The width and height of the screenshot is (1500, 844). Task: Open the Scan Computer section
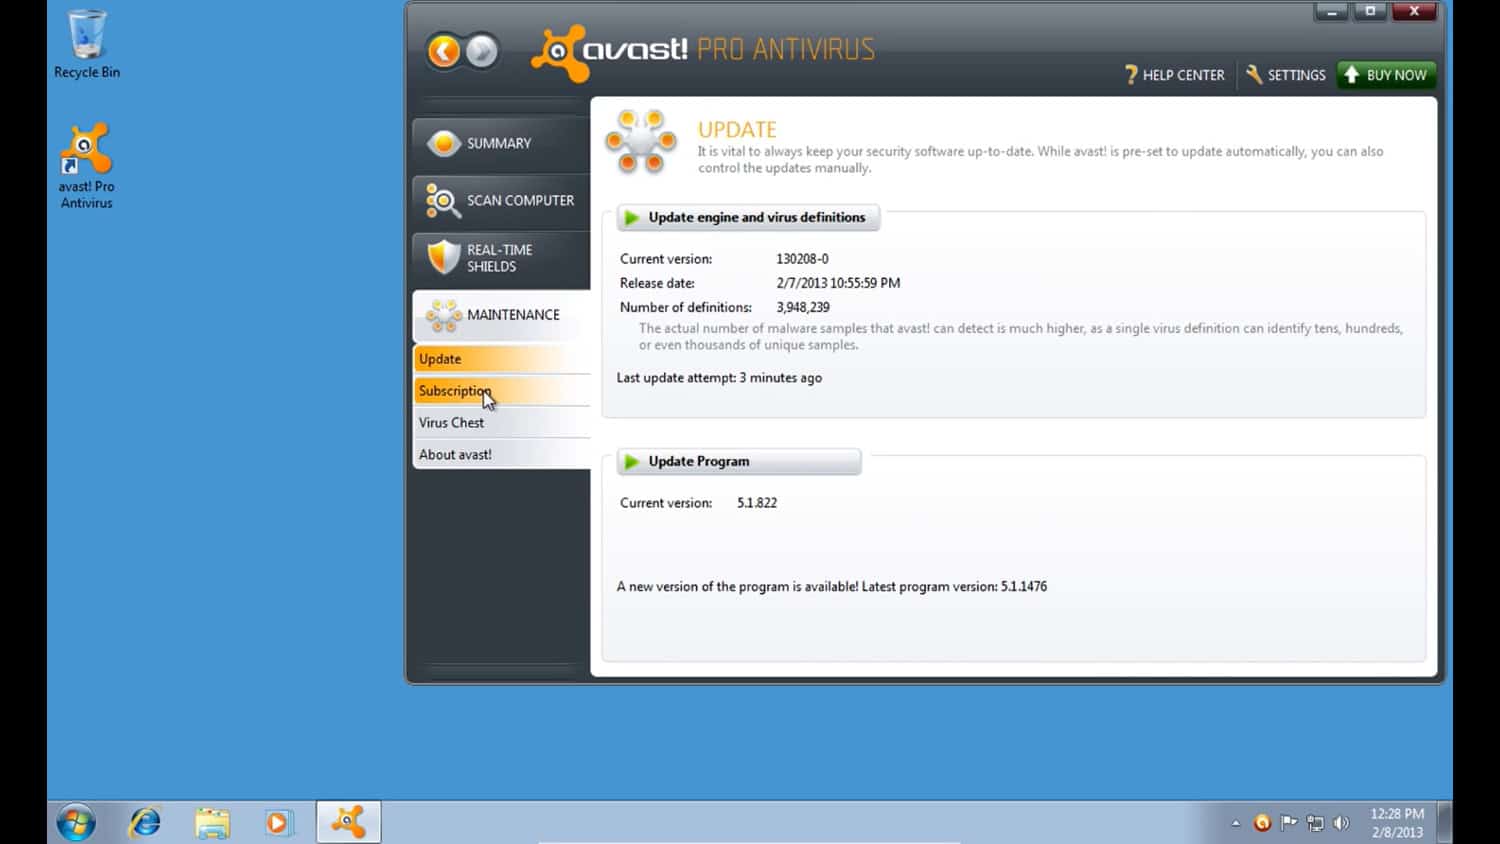tap(501, 200)
